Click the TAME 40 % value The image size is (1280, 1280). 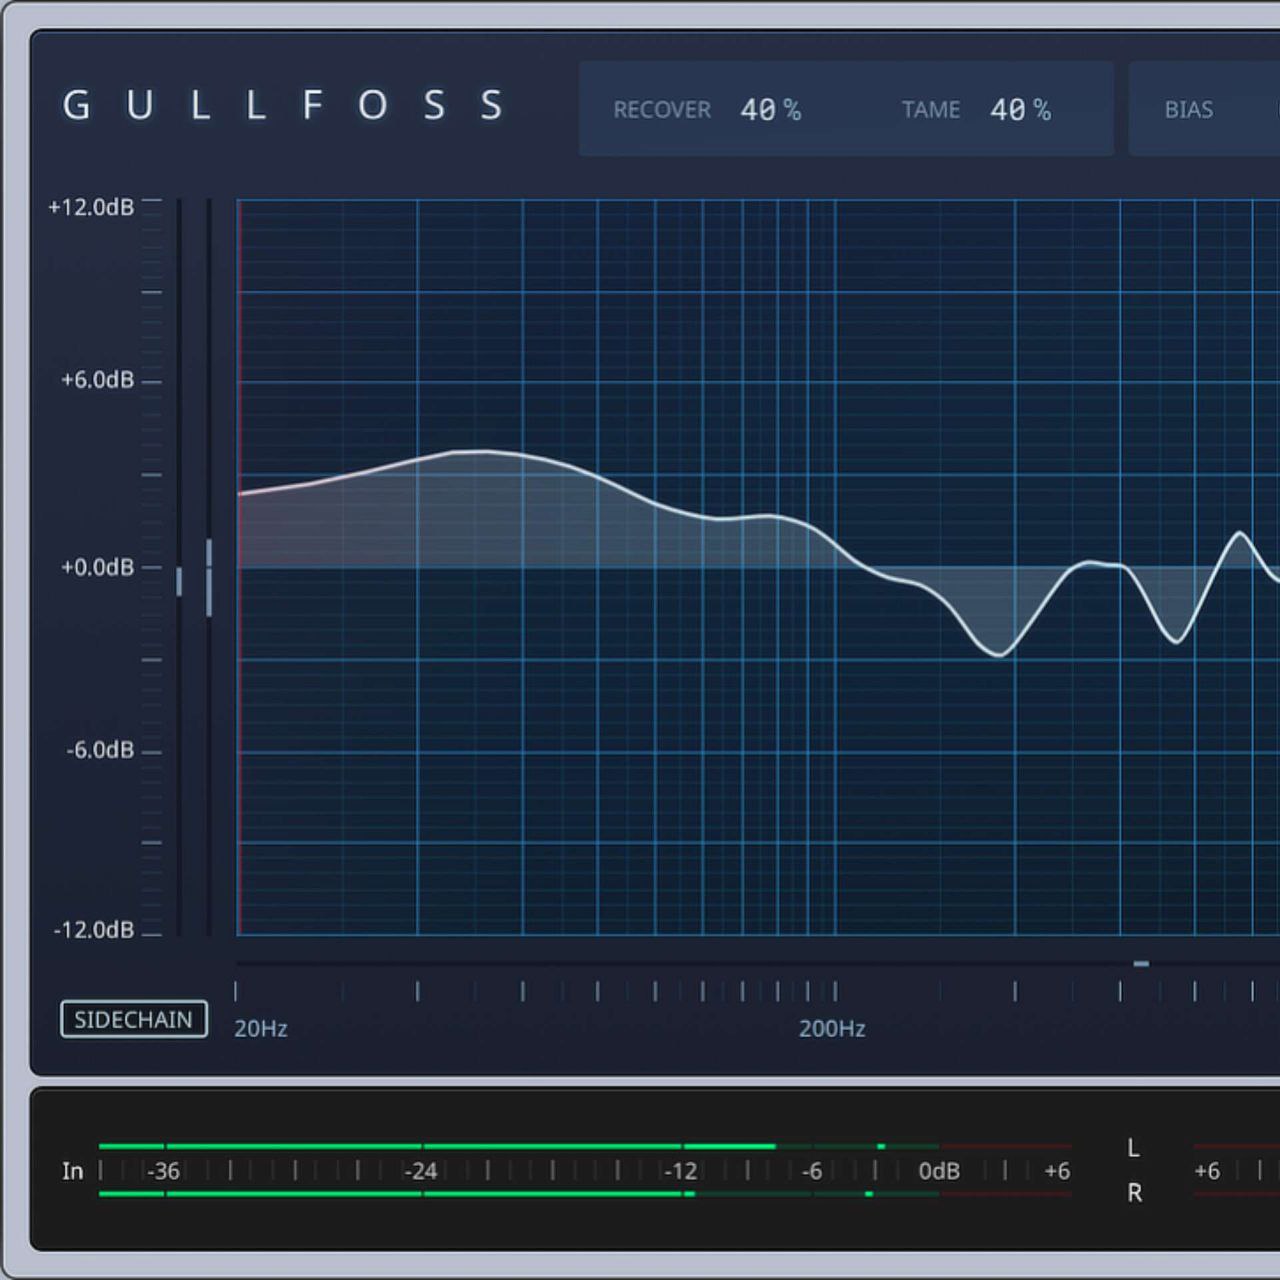pyautogui.click(x=1020, y=110)
